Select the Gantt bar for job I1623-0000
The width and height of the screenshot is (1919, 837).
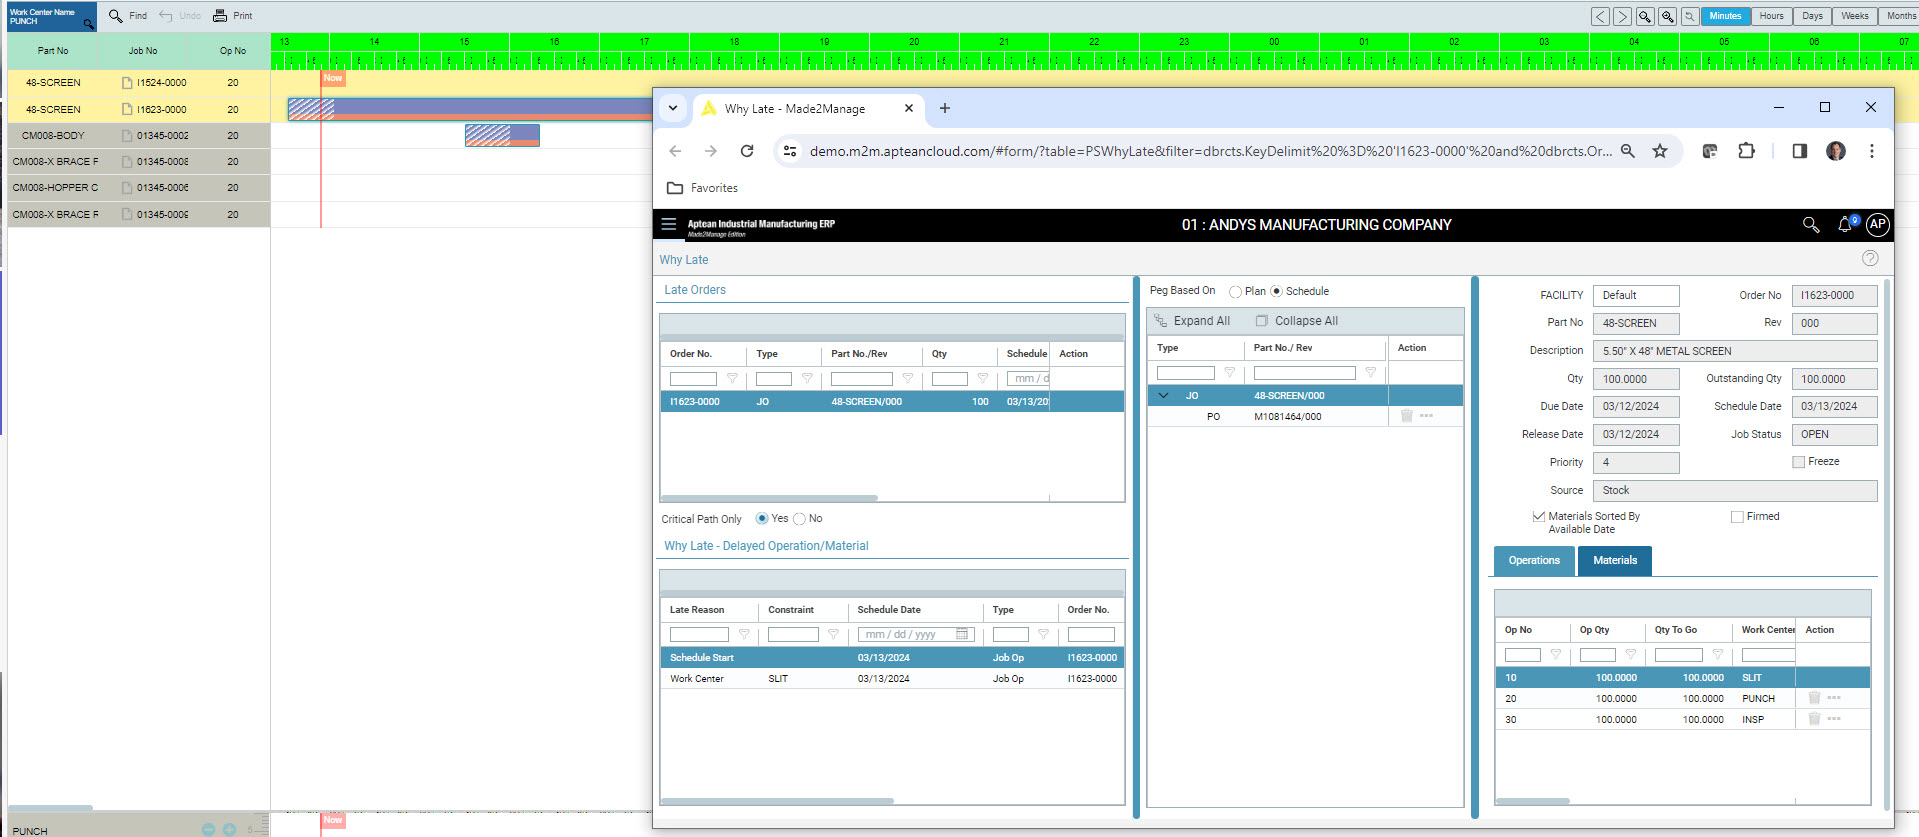pyautogui.click(x=470, y=109)
